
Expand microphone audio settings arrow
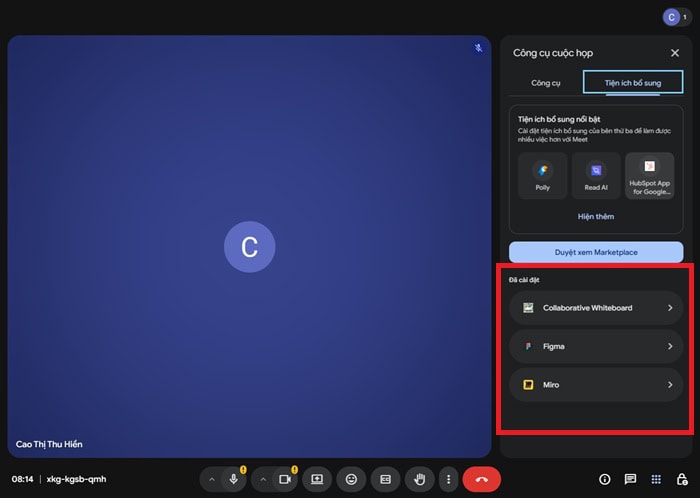(x=211, y=480)
